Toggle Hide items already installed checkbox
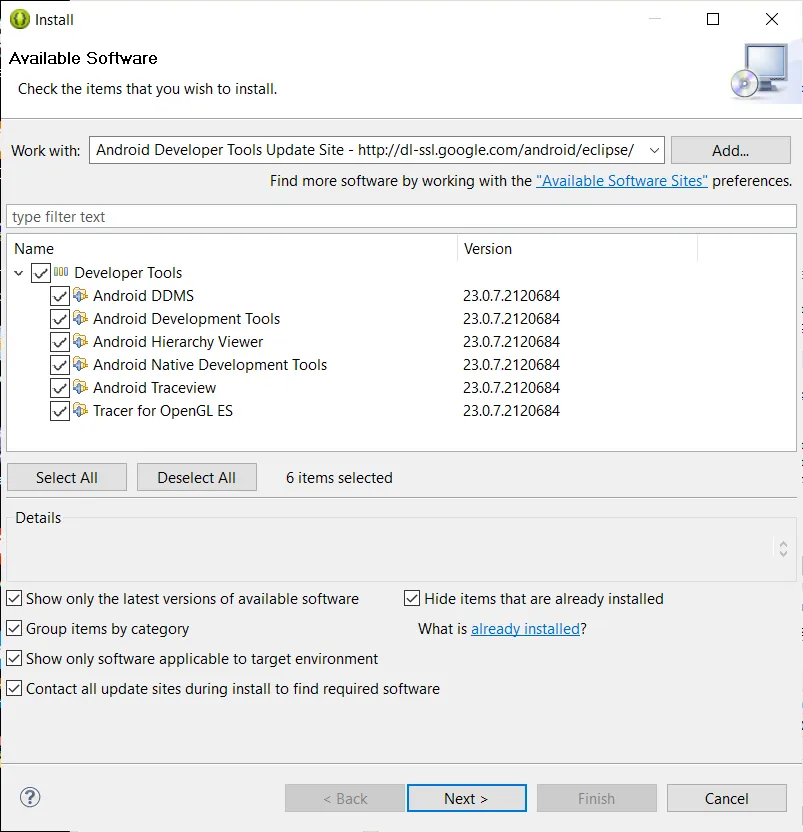803x832 pixels. [412, 598]
